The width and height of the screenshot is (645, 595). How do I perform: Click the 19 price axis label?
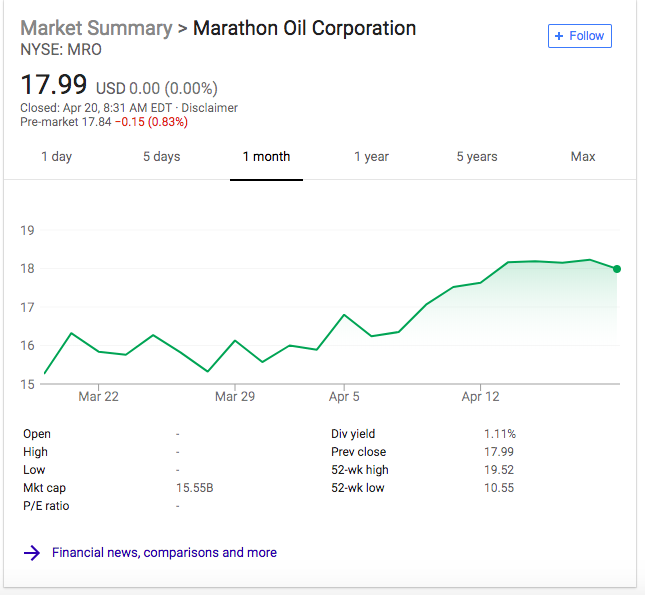pos(27,230)
